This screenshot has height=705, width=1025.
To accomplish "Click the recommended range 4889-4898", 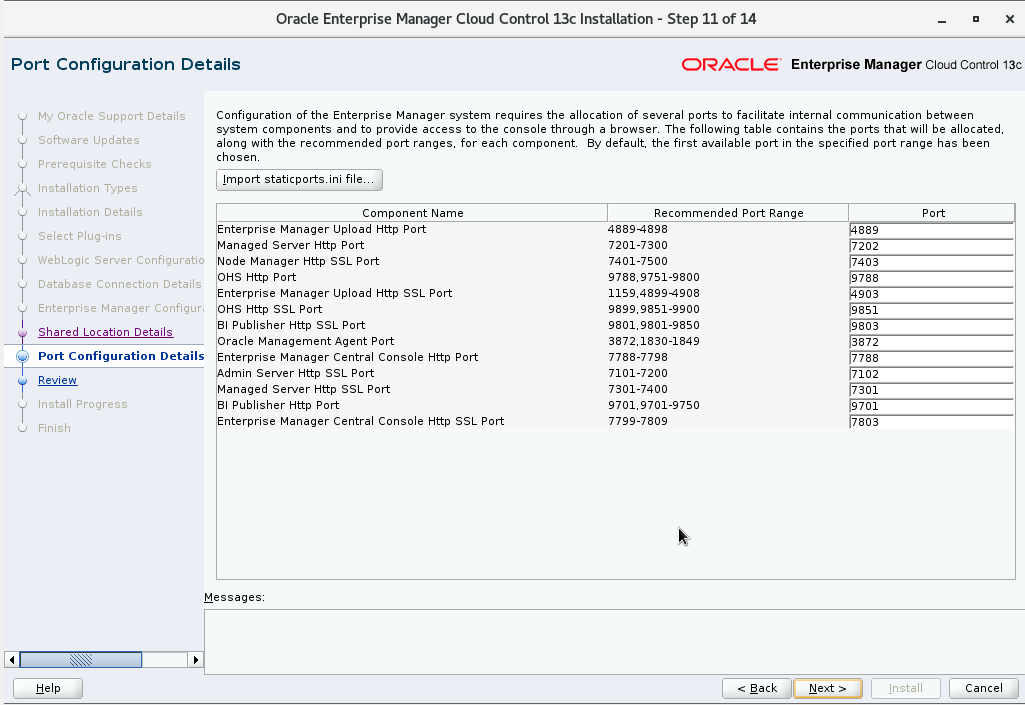I will (x=638, y=230).
